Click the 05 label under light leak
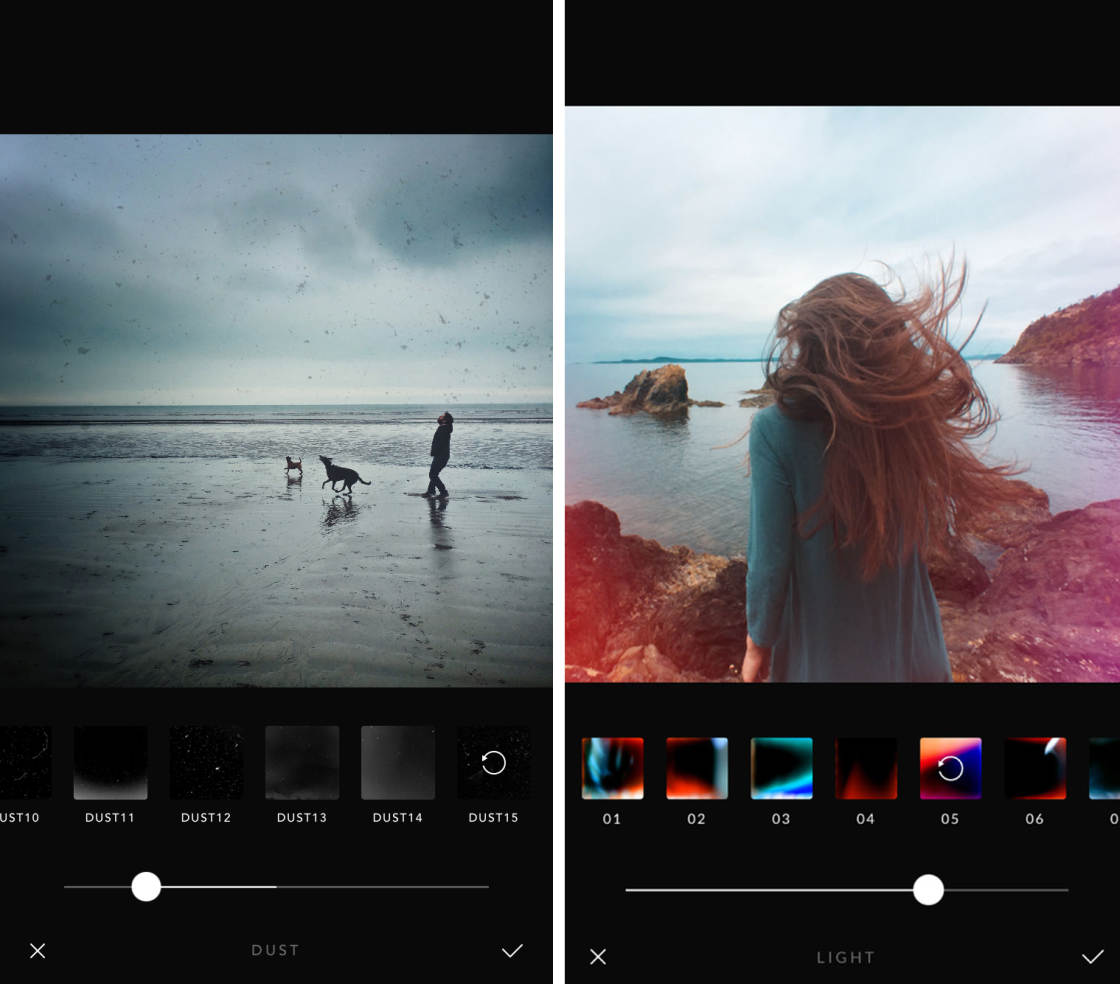This screenshot has width=1120, height=984. coord(950,819)
